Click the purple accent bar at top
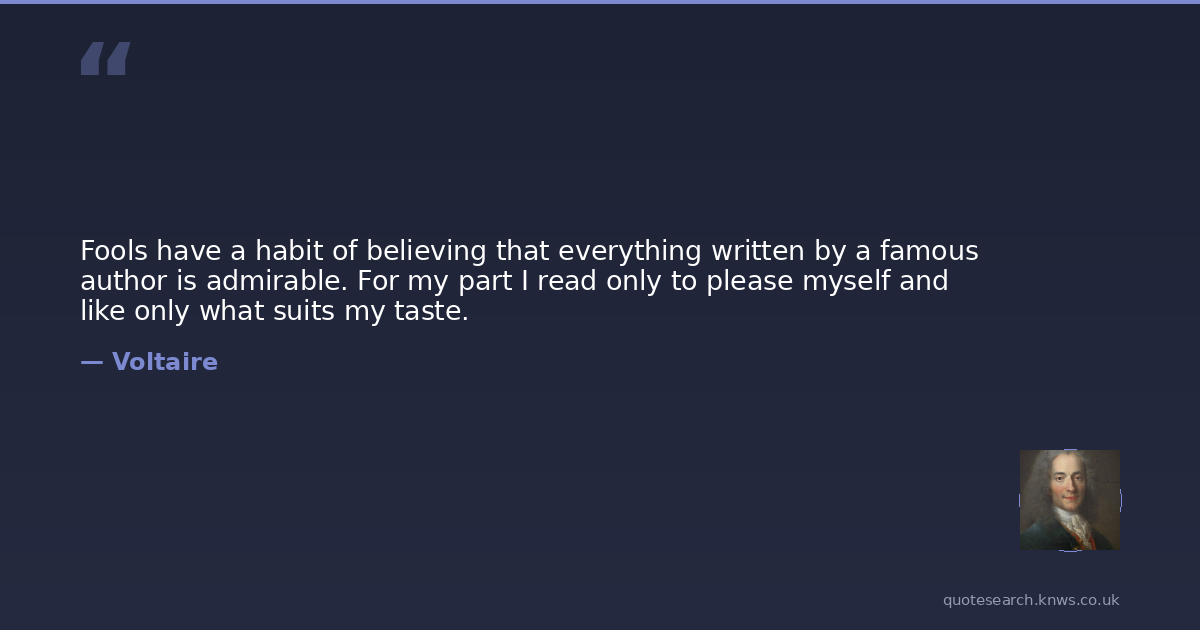 pos(600,2)
